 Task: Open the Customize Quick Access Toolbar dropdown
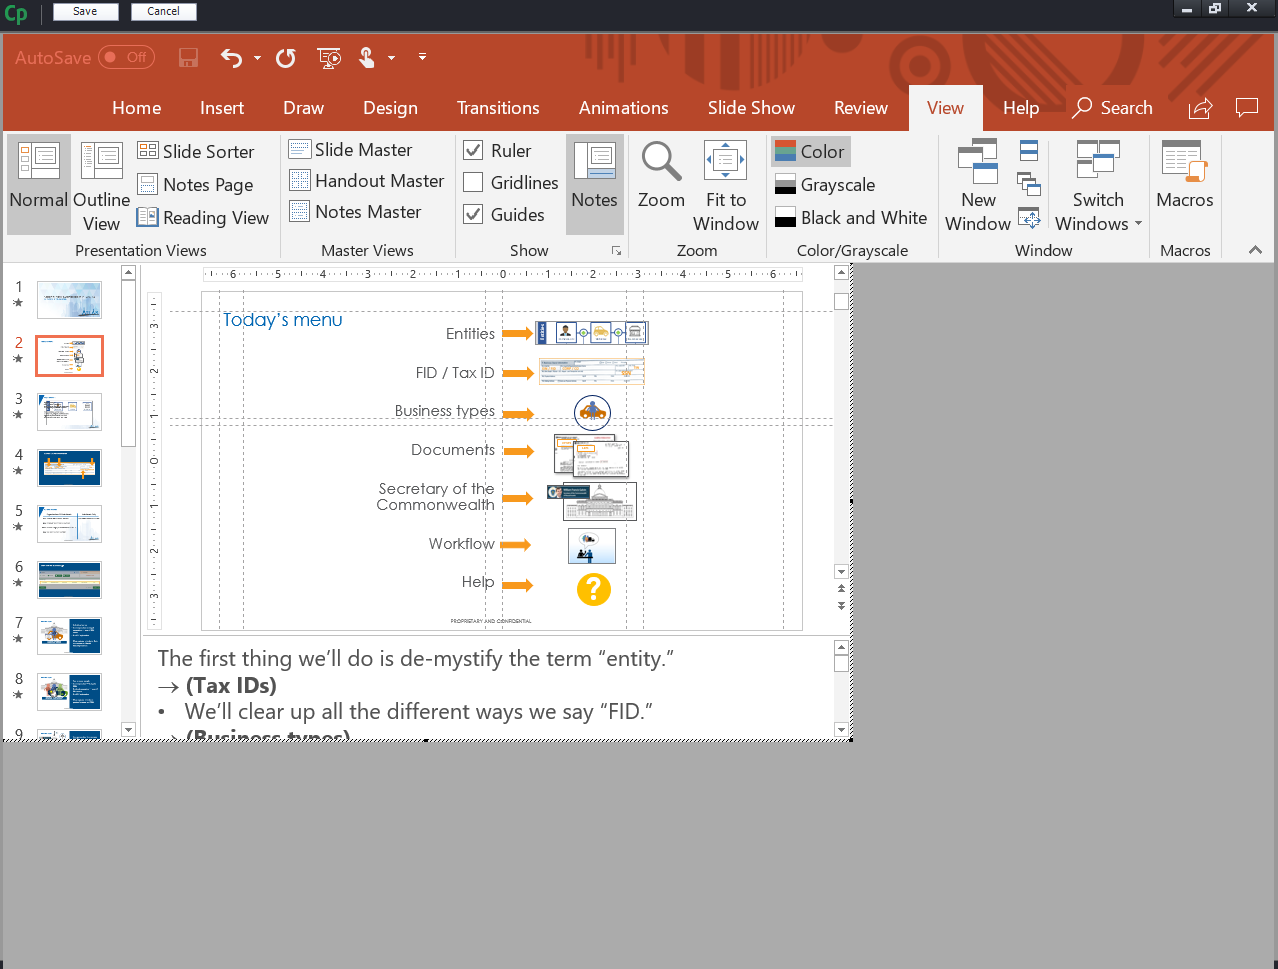coord(422,58)
